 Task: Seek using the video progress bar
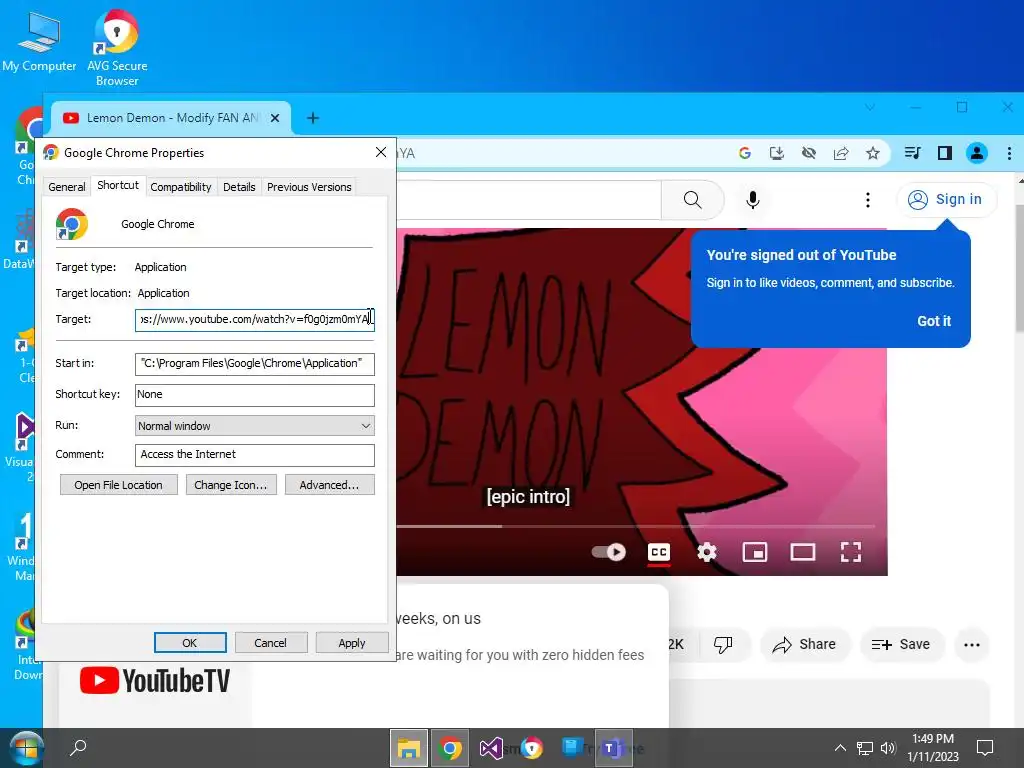tap(635, 526)
